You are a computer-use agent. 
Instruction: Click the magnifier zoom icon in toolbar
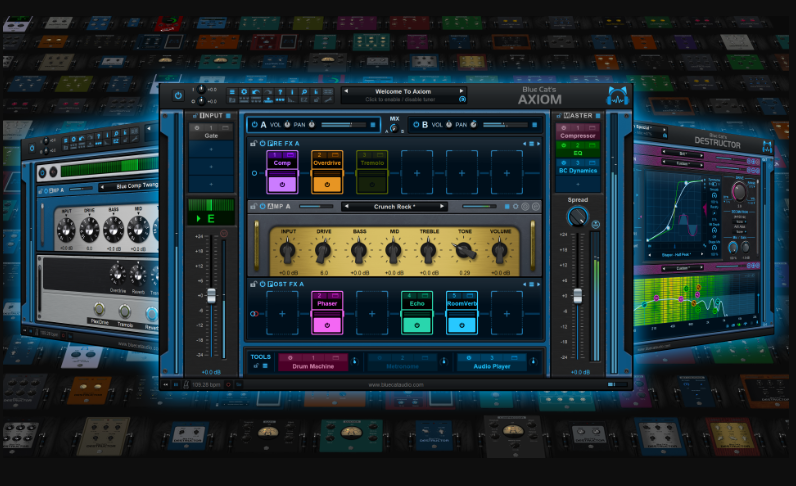[304, 92]
